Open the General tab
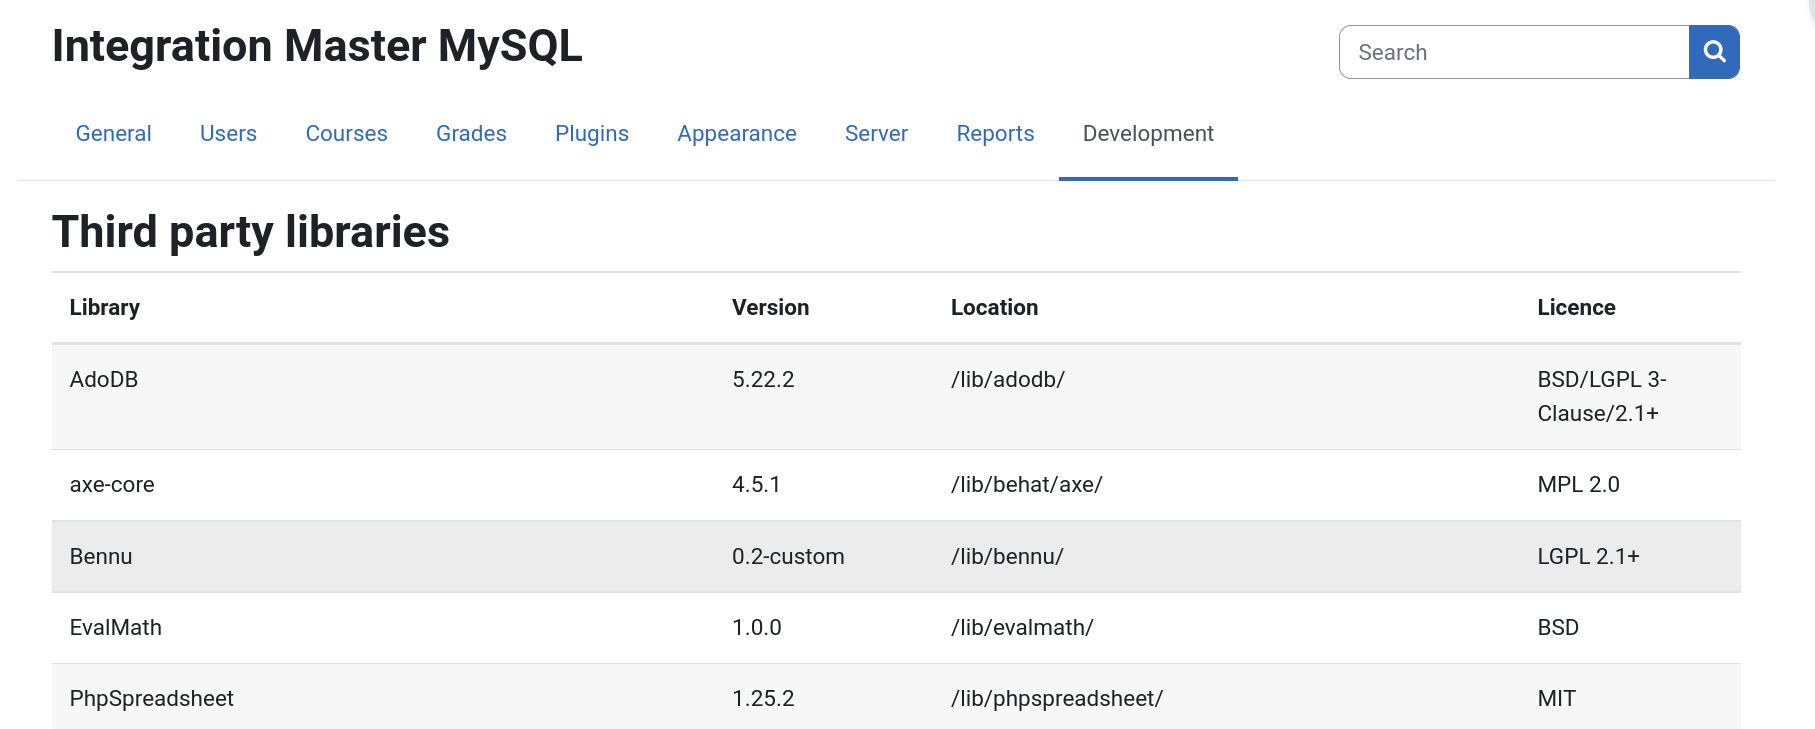The width and height of the screenshot is (1815, 729). [x=114, y=134]
